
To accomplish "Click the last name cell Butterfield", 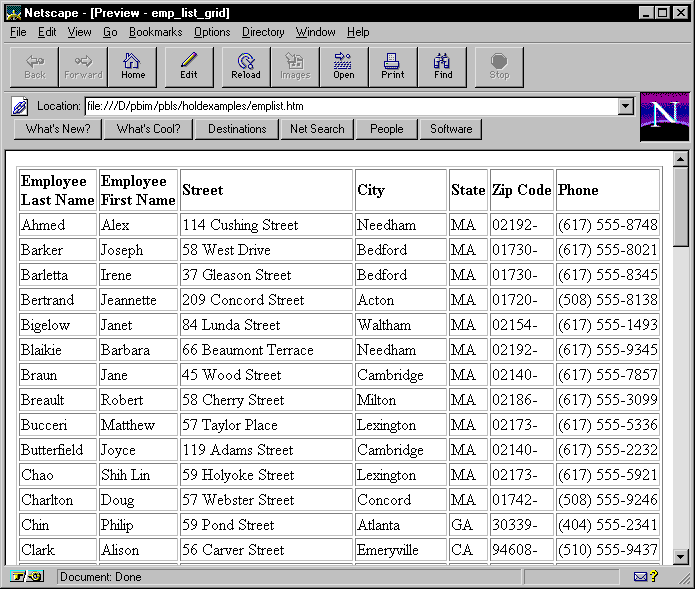I will tap(58, 450).
